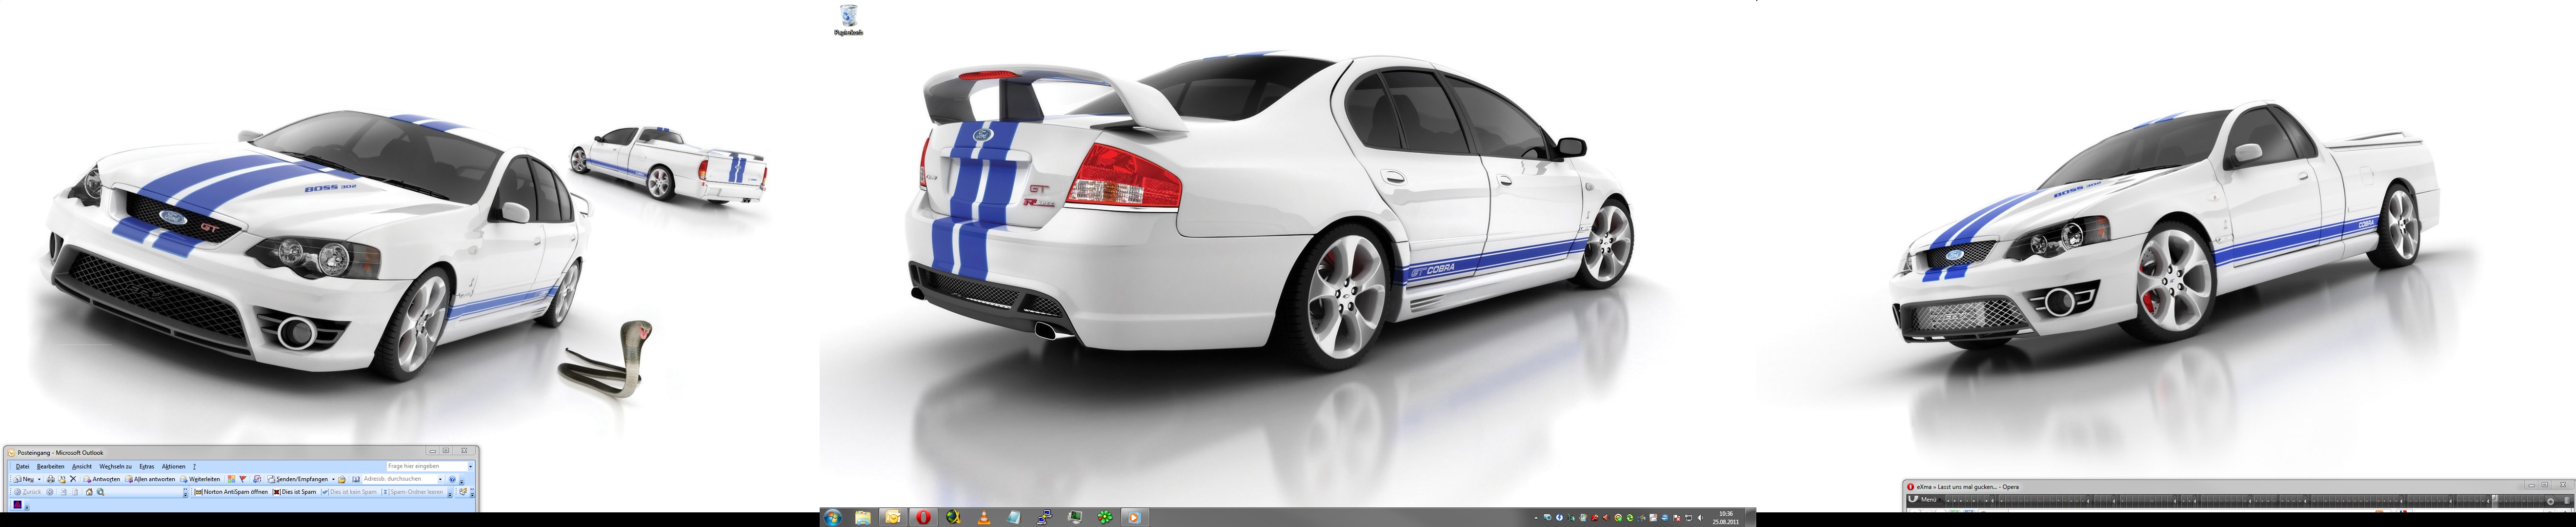Open the notepad app taskbar icon
The width and height of the screenshot is (2576, 527).
coord(1014,518)
